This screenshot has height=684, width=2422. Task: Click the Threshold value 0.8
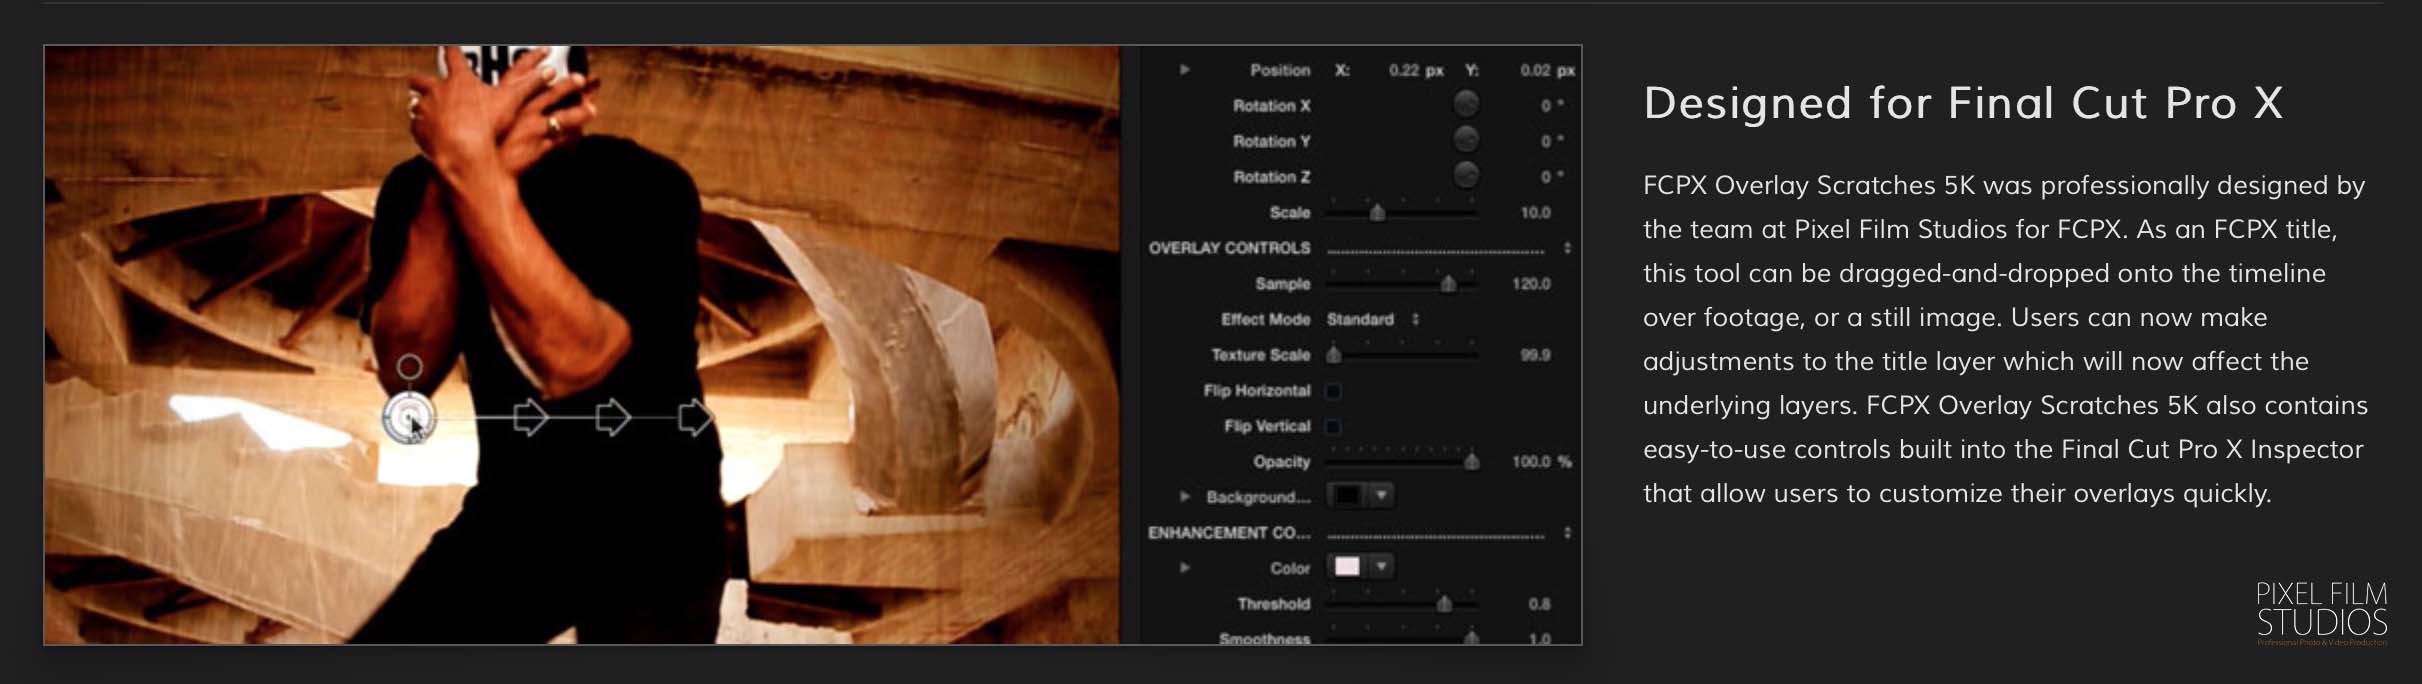(1539, 604)
